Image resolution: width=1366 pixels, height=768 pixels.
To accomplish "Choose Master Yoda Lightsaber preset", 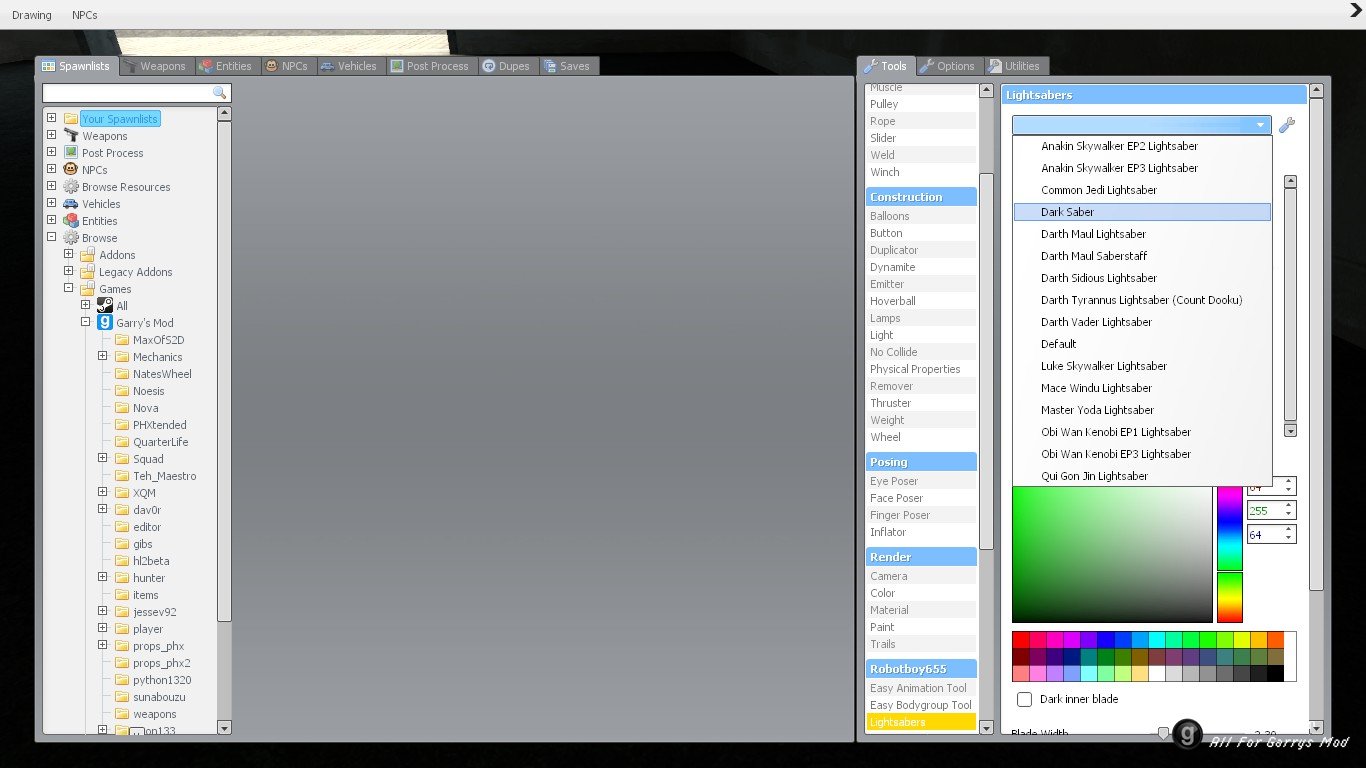I will 1142,410.
